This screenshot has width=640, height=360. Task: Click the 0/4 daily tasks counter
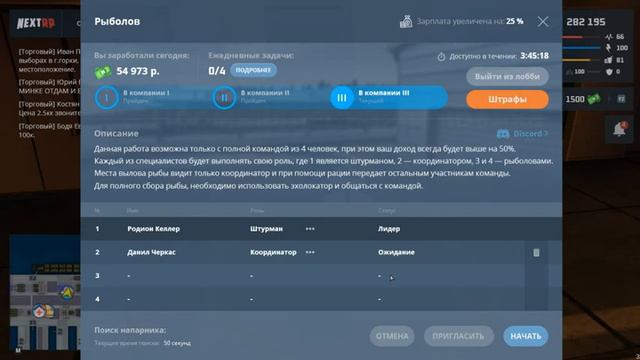coord(217,71)
